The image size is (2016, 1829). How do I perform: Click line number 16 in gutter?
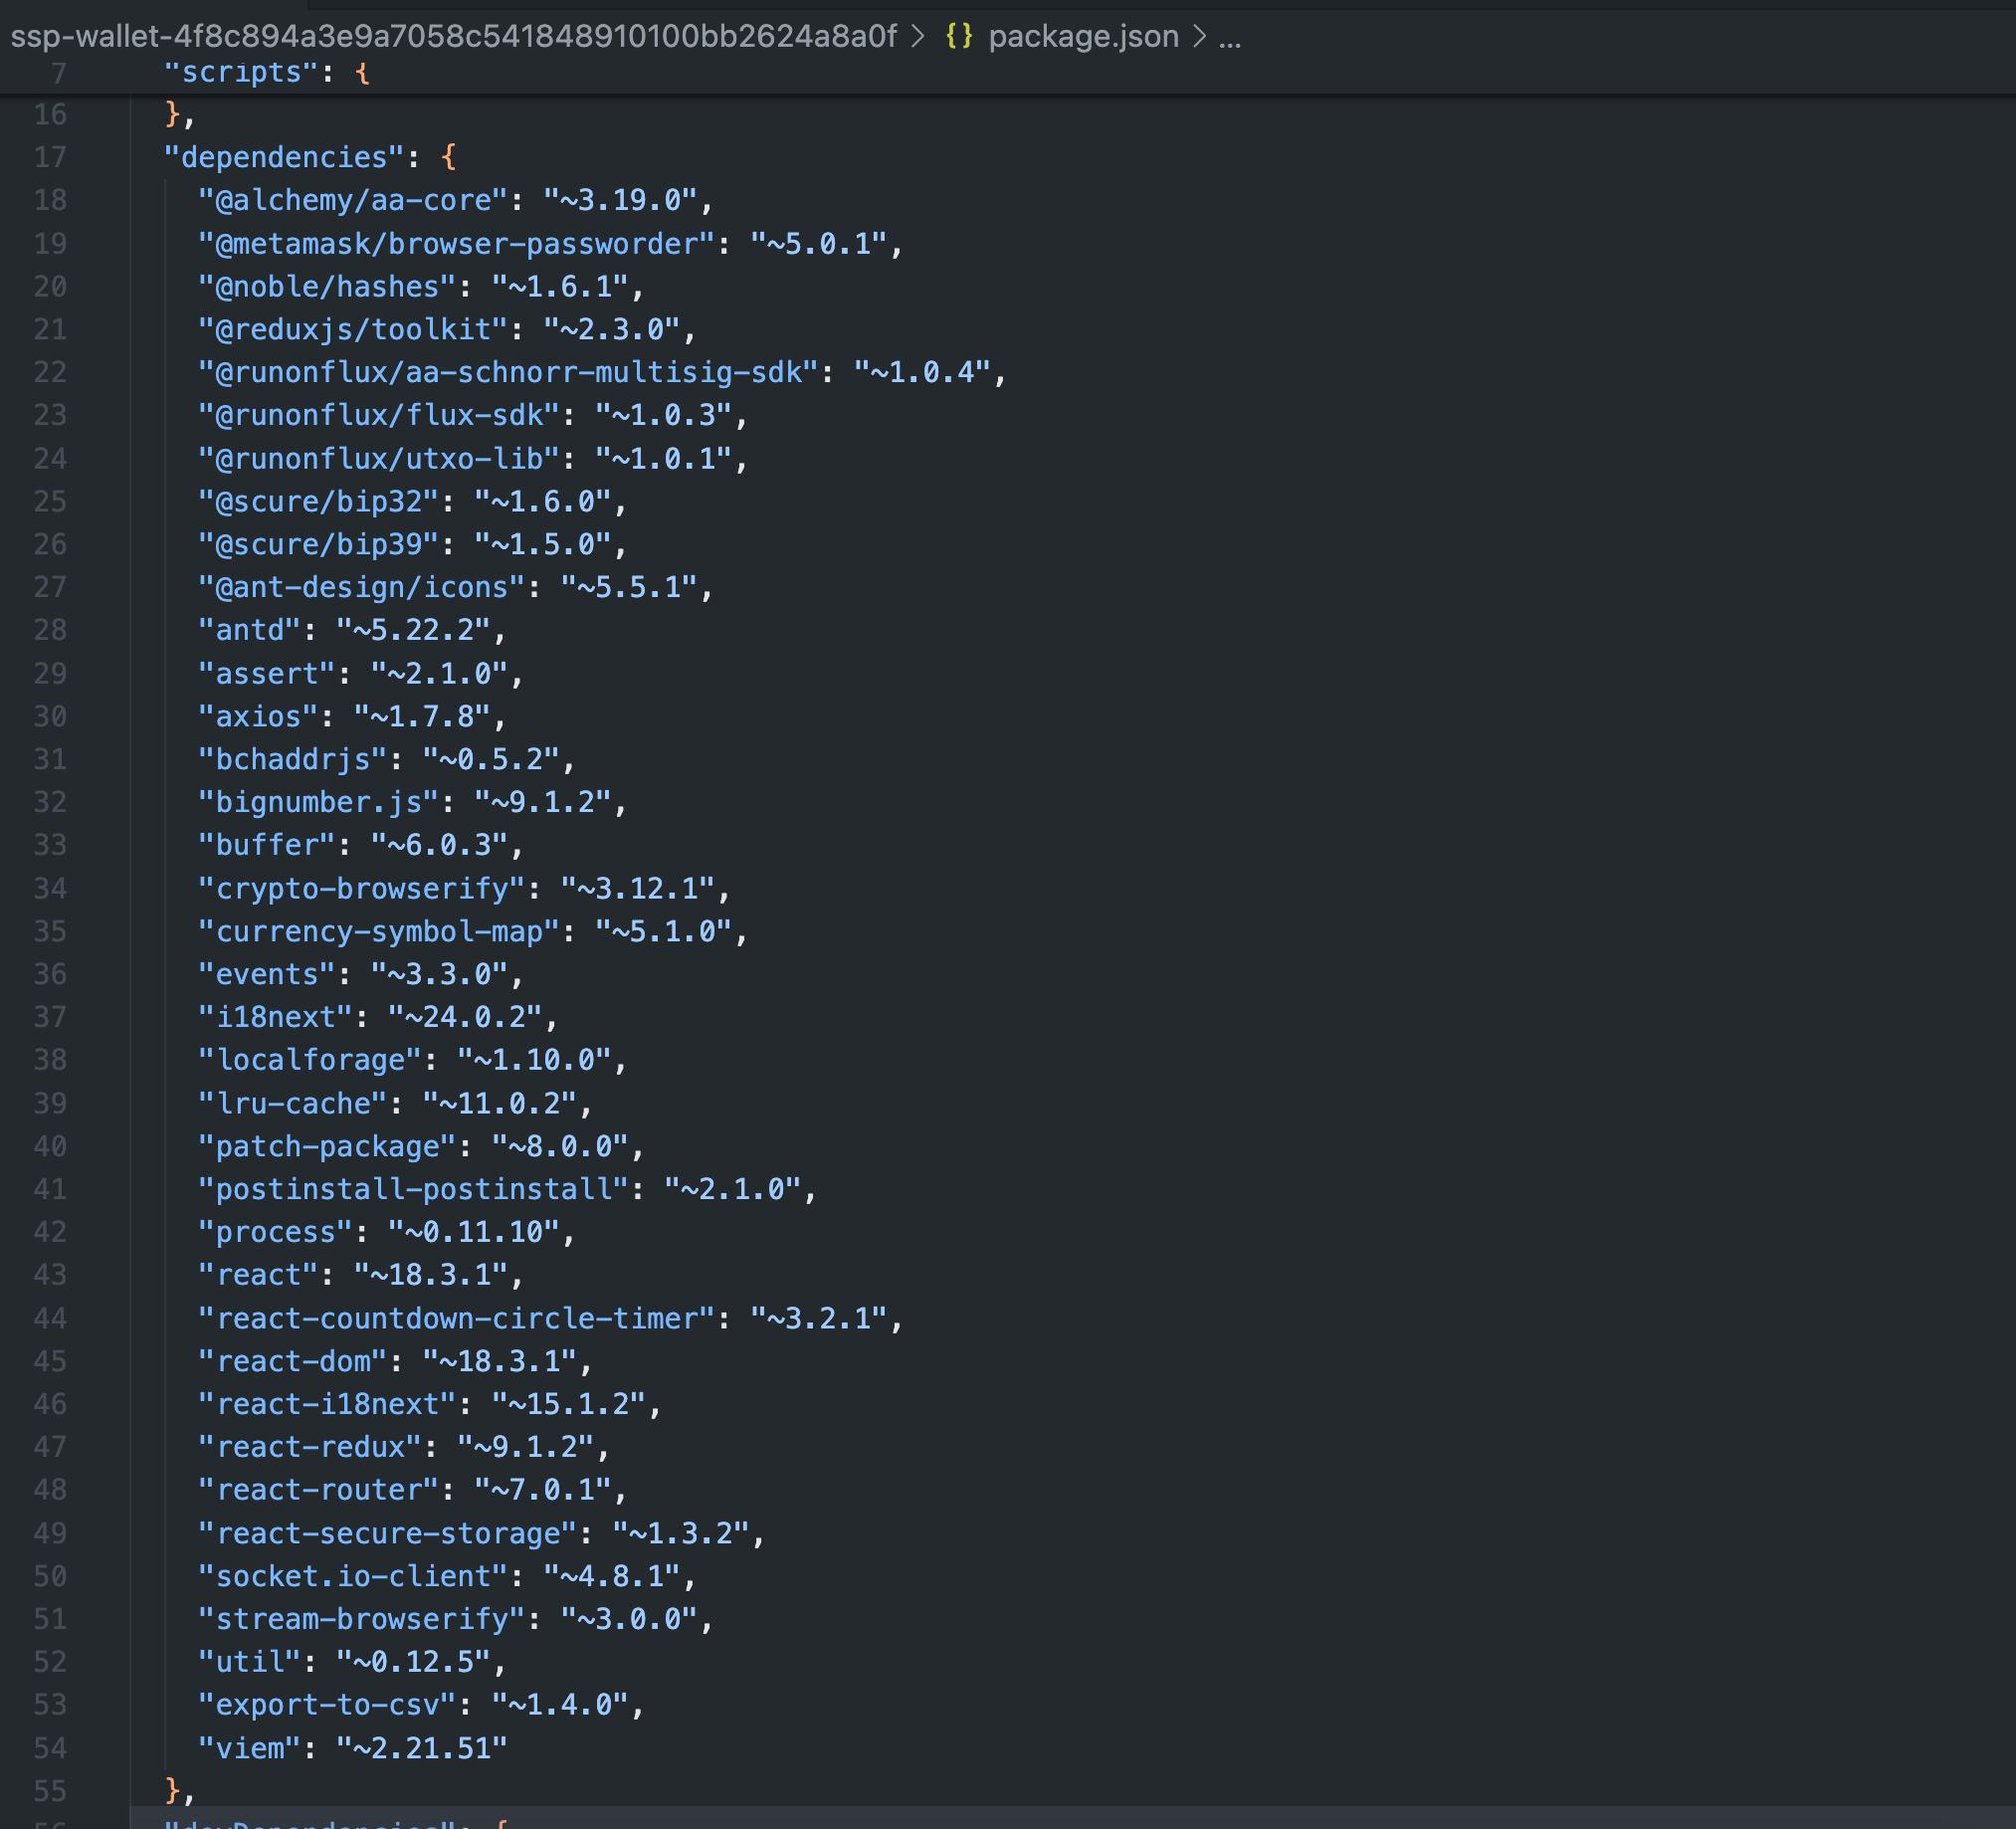(50, 114)
